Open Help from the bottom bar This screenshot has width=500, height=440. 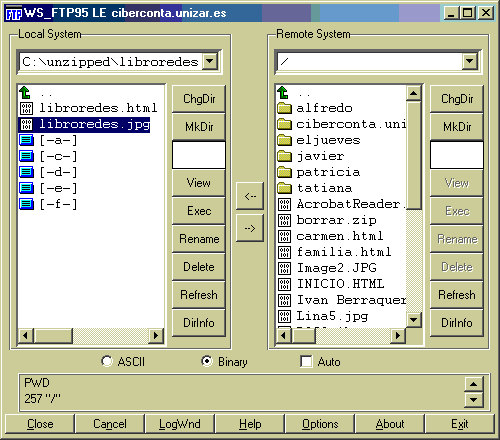click(x=250, y=424)
